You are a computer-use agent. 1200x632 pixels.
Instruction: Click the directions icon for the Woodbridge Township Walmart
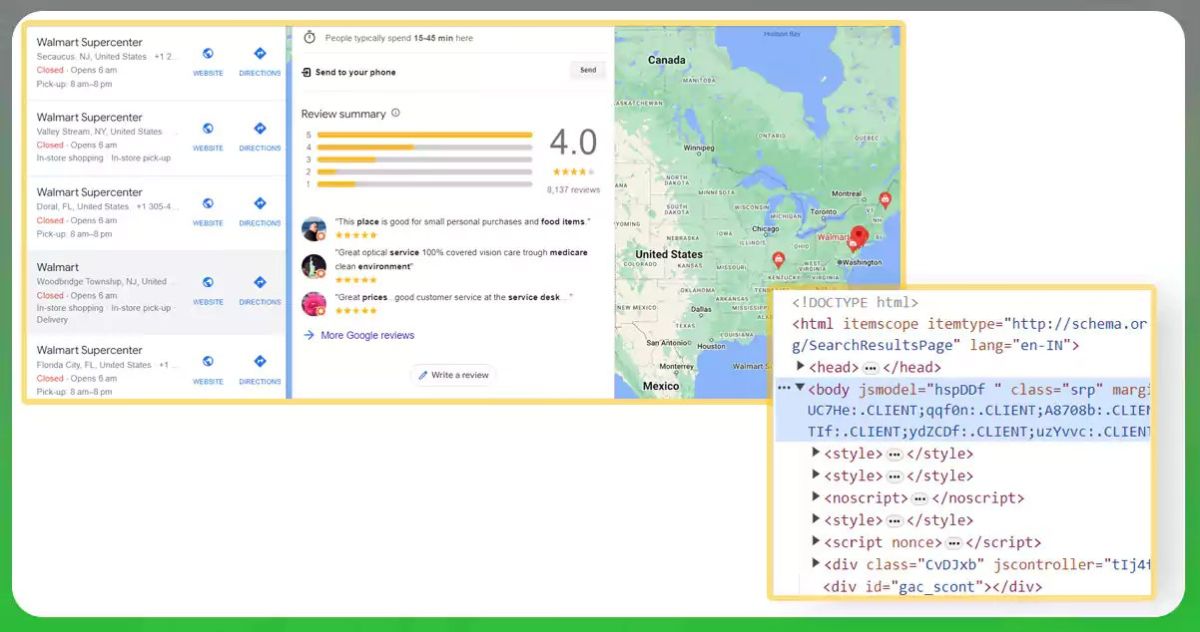tap(260, 283)
